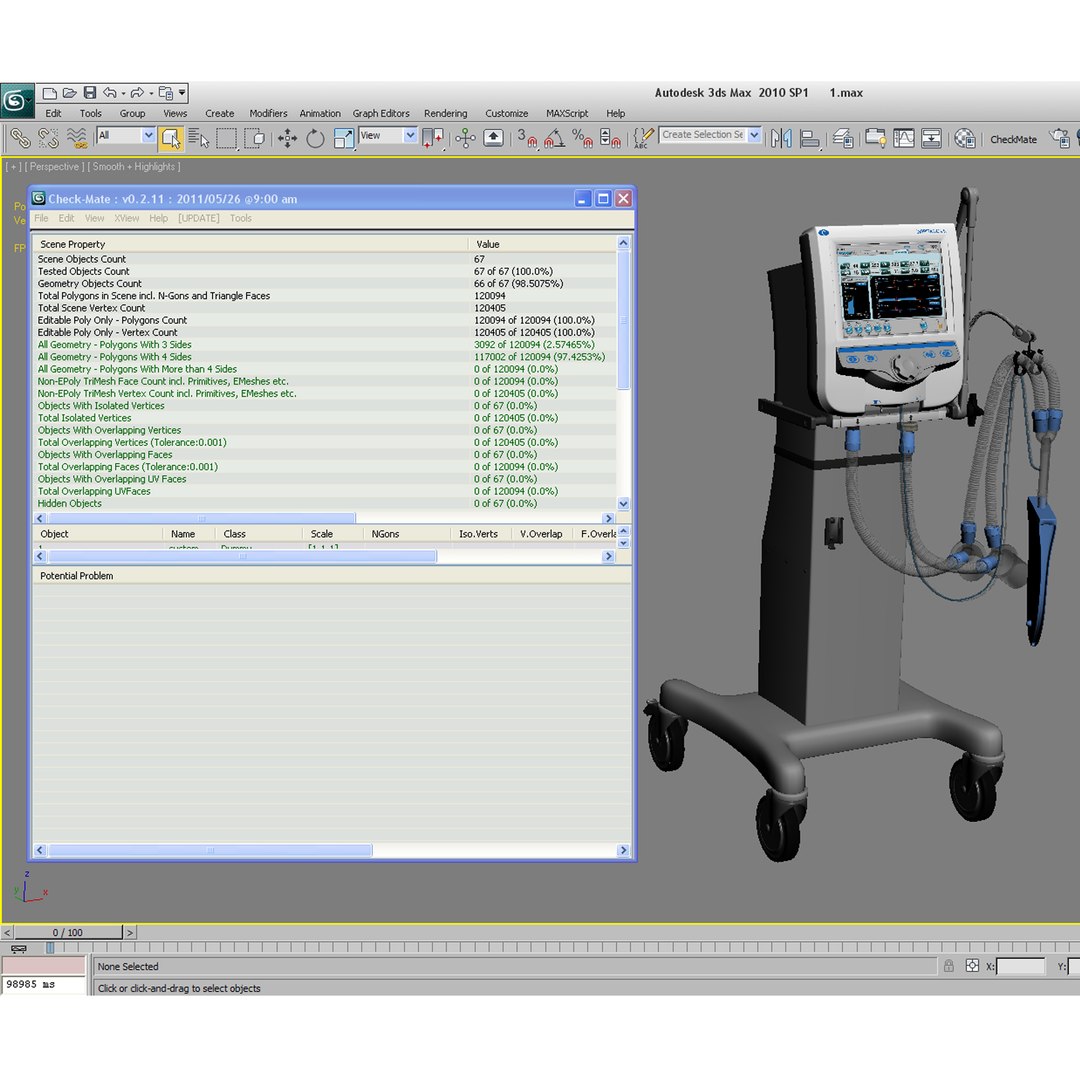Click the Smooth + Highlights shading label

click(x=134, y=167)
